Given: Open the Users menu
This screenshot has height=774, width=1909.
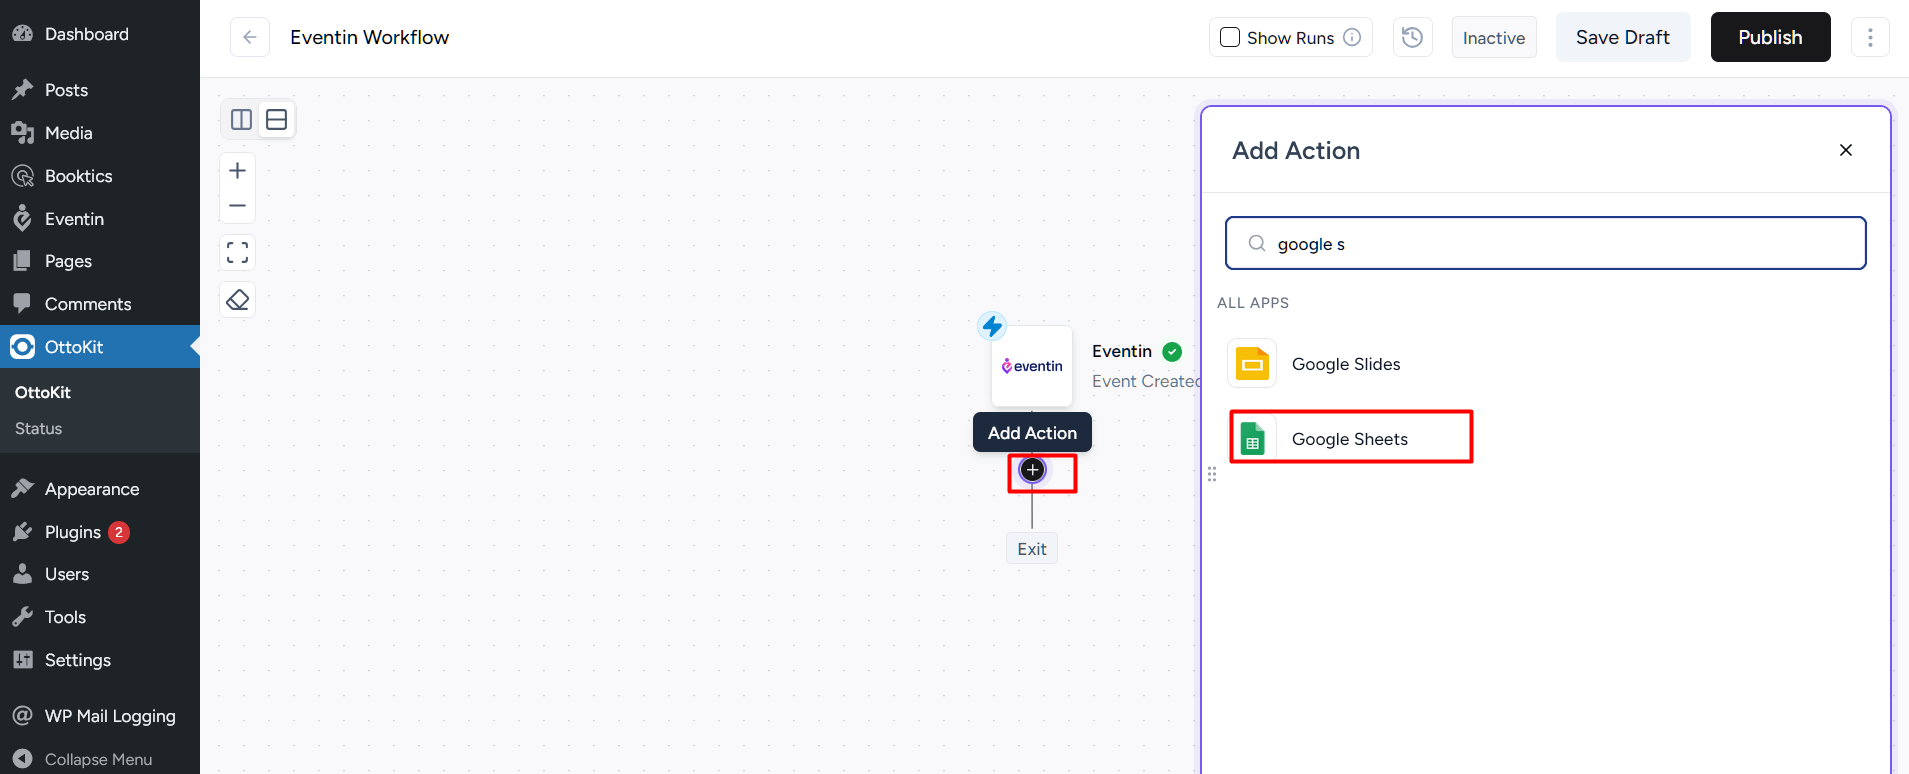Looking at the screenshot, I should point(100,574).
